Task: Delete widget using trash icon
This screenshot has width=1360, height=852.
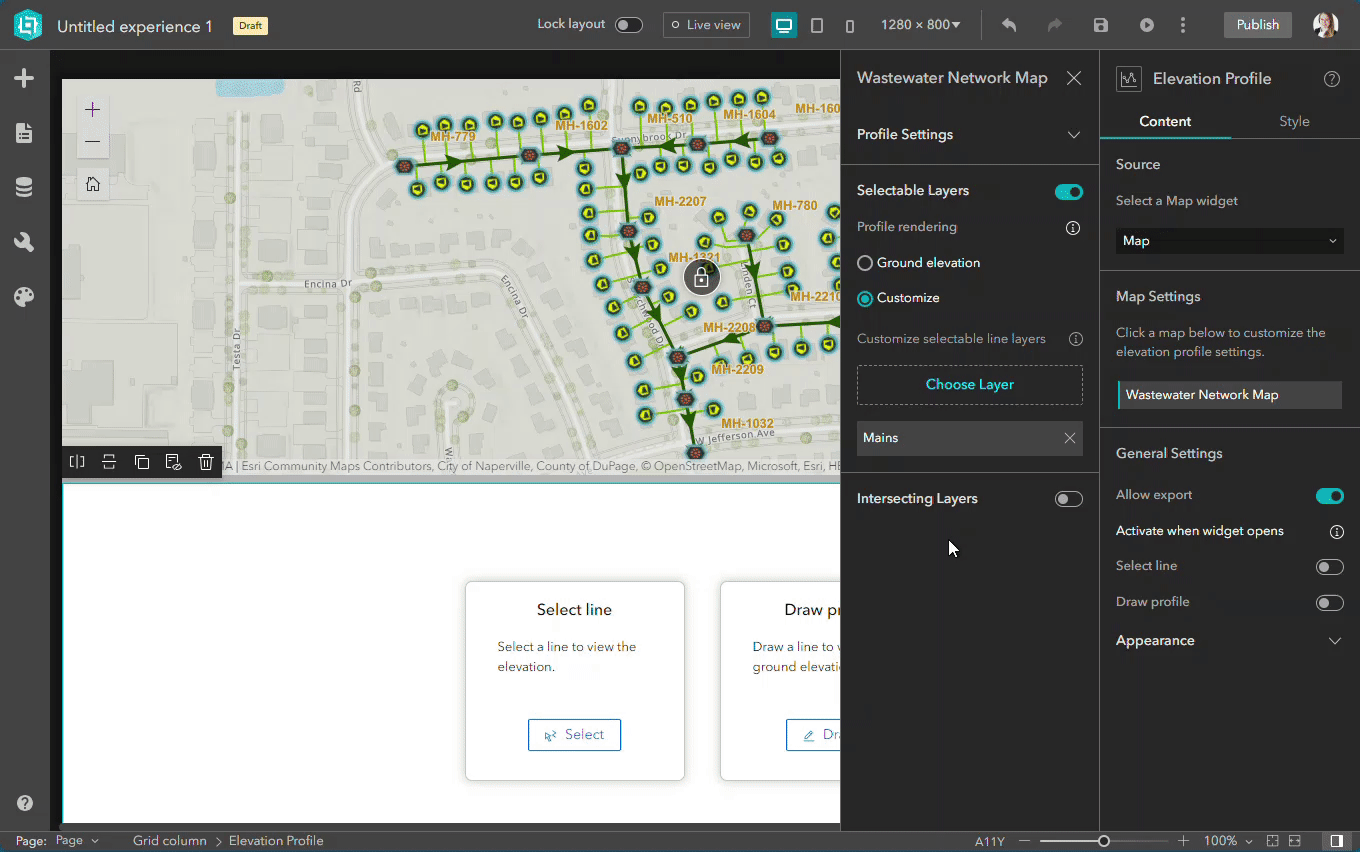Action: (x=205, y=462)
